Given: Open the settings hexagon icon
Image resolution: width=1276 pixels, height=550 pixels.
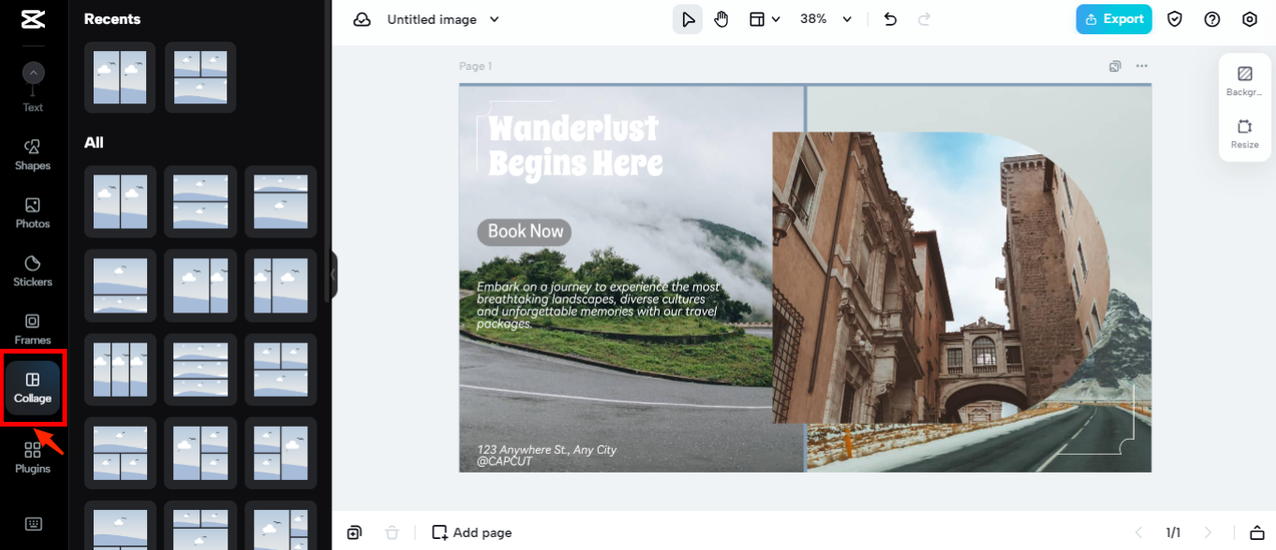Looking at the screenshot, I should click(1249, 19).
